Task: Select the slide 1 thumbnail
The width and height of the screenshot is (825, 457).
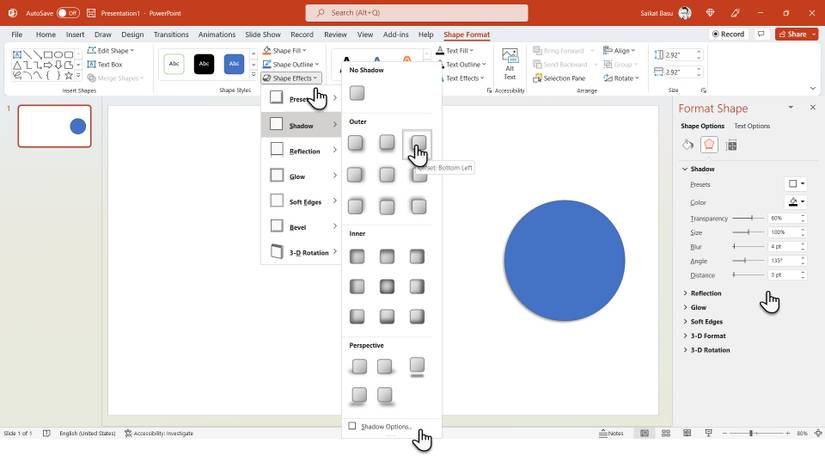Action: (x=55, y=126)
